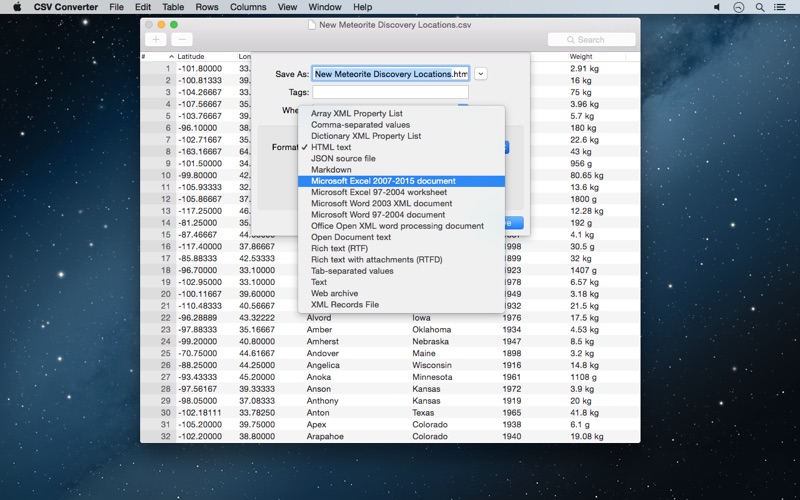Select Array XML Property List format
800x500 pixels.
point(402,113)
